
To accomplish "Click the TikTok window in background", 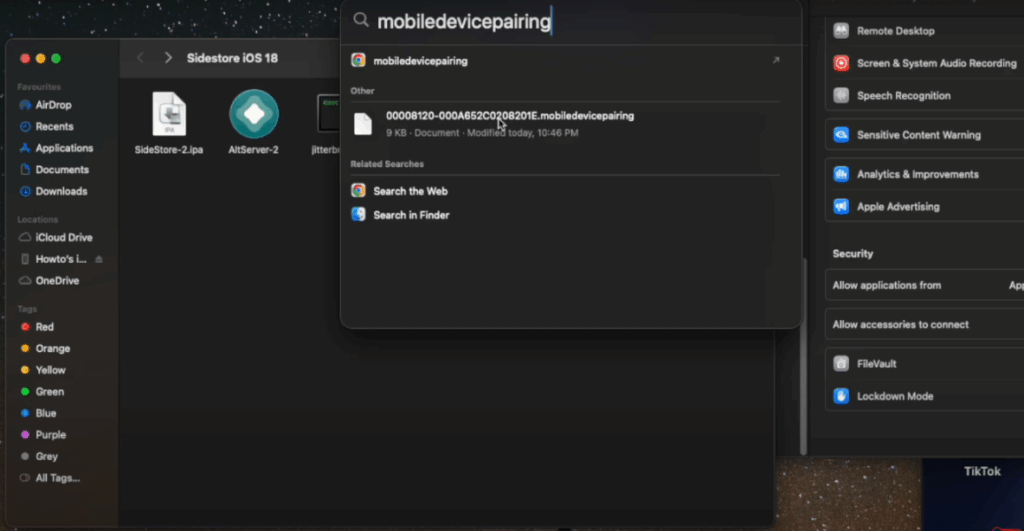I will [972, 494].
